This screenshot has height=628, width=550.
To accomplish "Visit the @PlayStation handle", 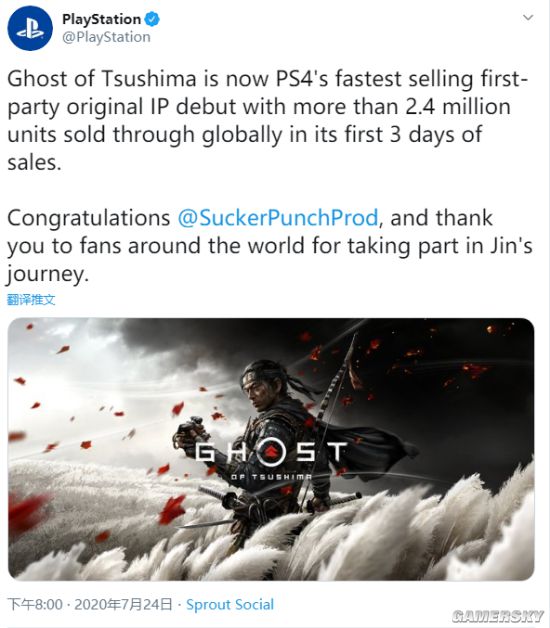I will (x=106, y=37).
